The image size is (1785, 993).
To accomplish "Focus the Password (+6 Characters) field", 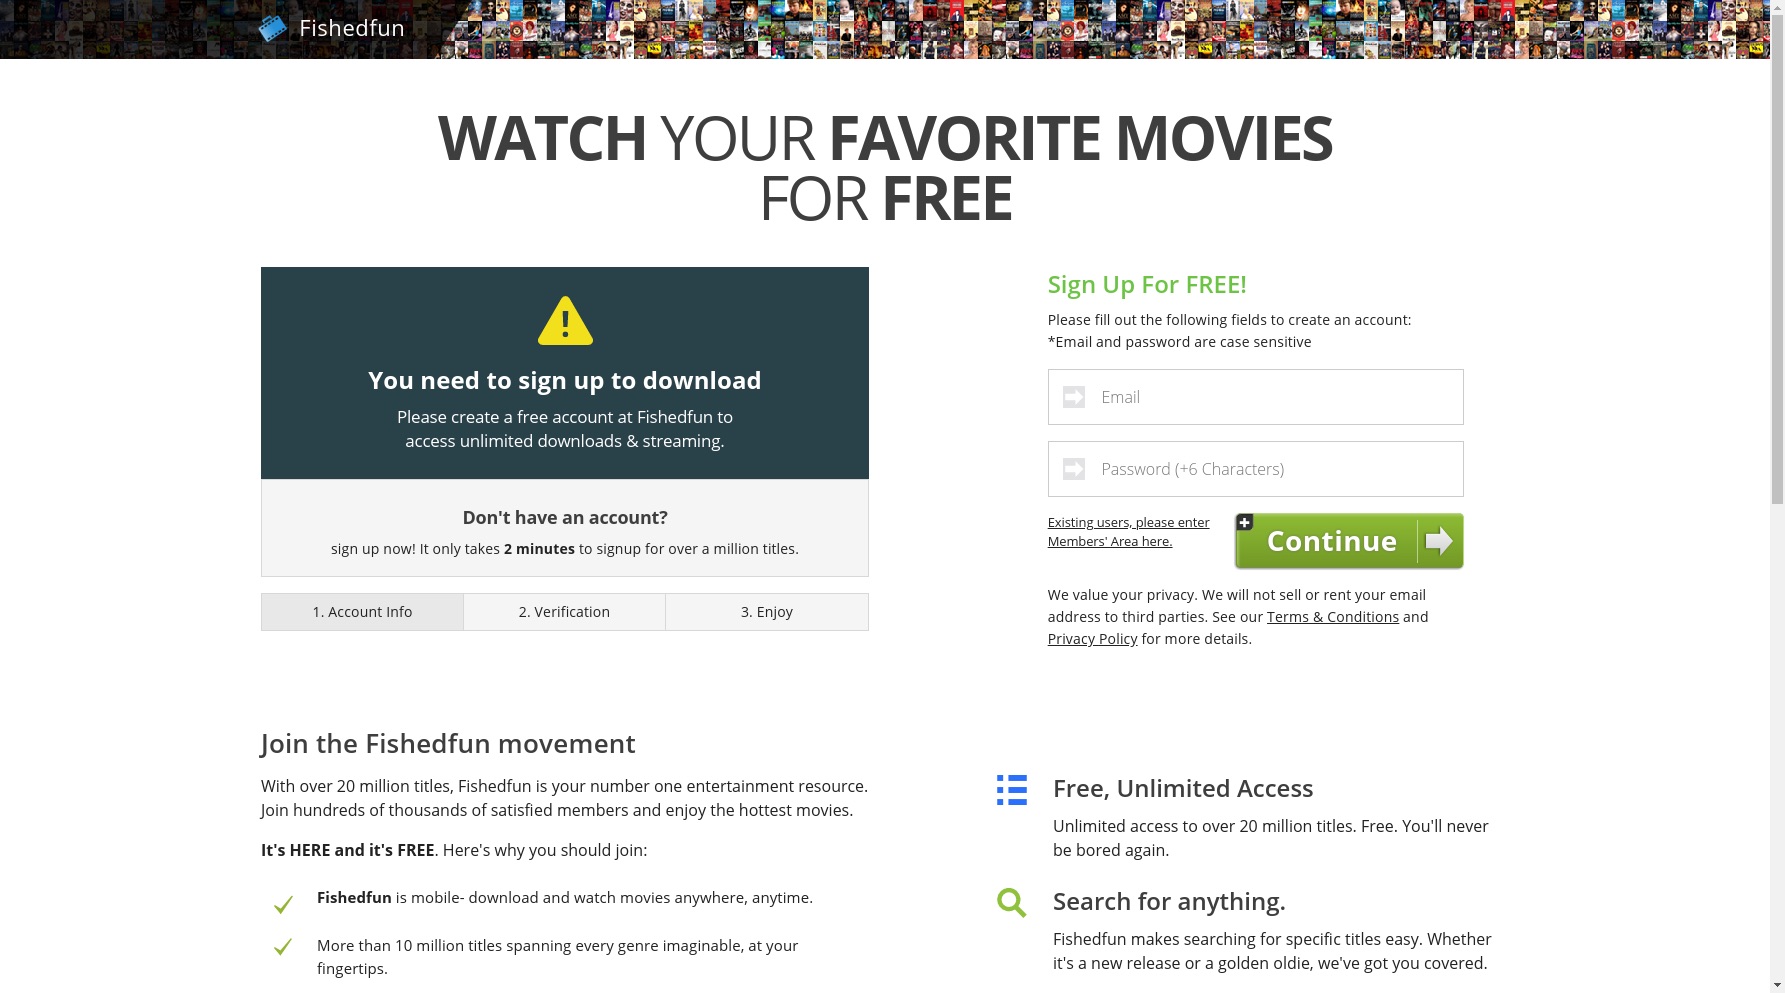I will (1255, 469).
